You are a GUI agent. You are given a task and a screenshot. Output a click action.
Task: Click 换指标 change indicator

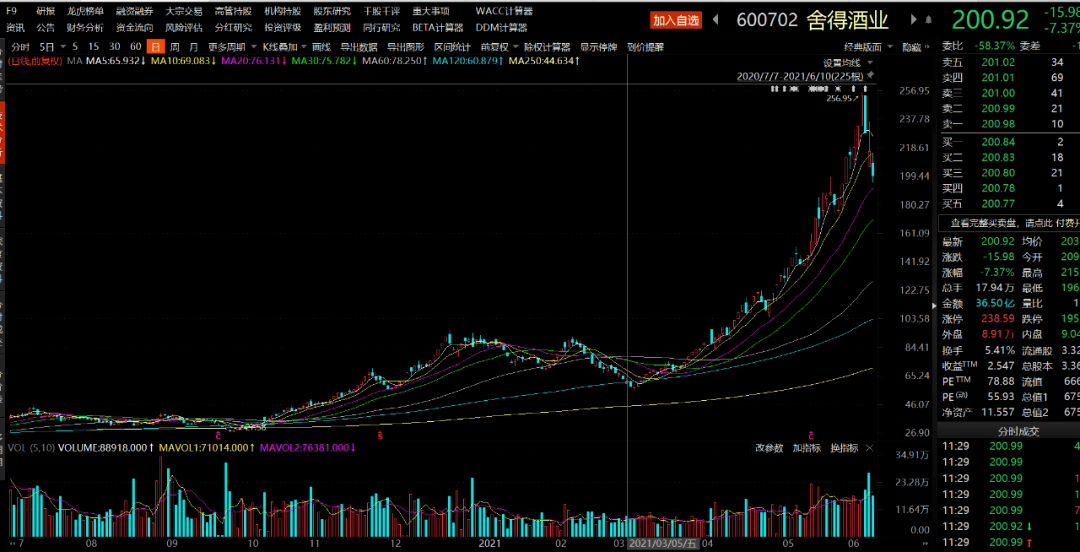[844, 448]
